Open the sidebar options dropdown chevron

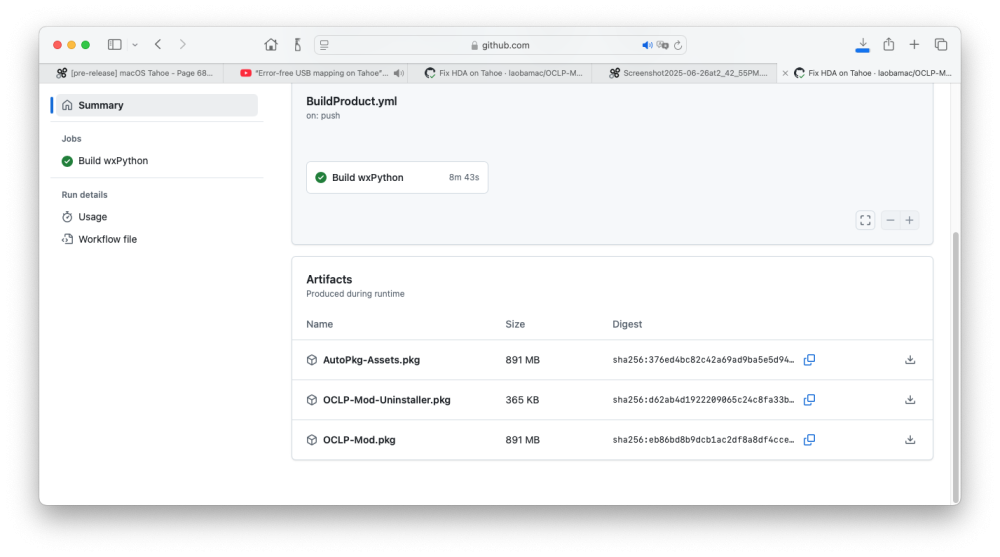135,45
